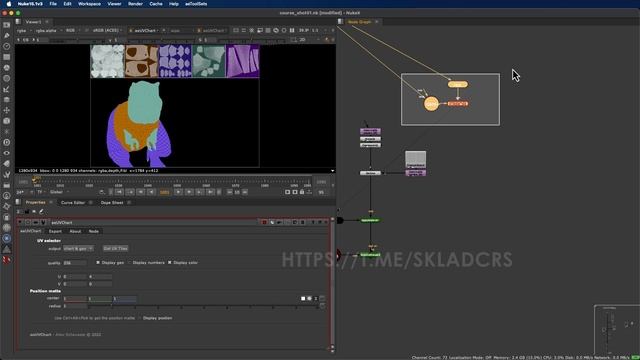
Task: Enable the Display numbers checkbox
Action: (129, 262)
